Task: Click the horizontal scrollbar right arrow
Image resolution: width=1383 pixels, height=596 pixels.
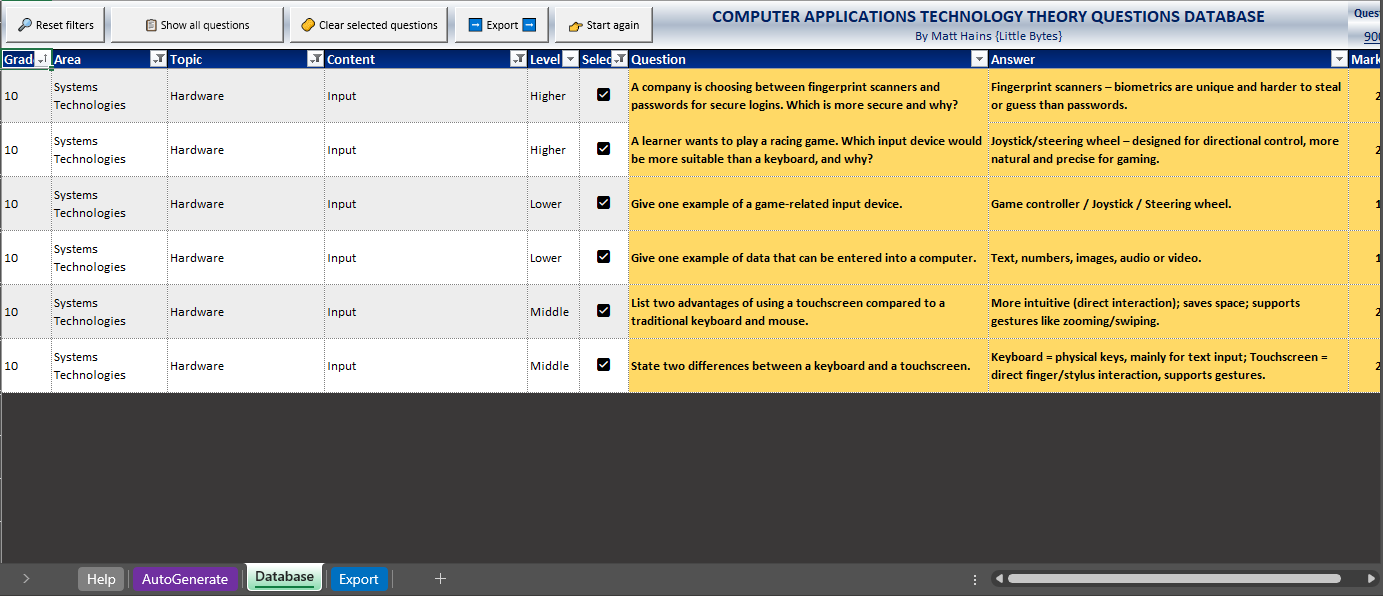Action: point(1371,578)
